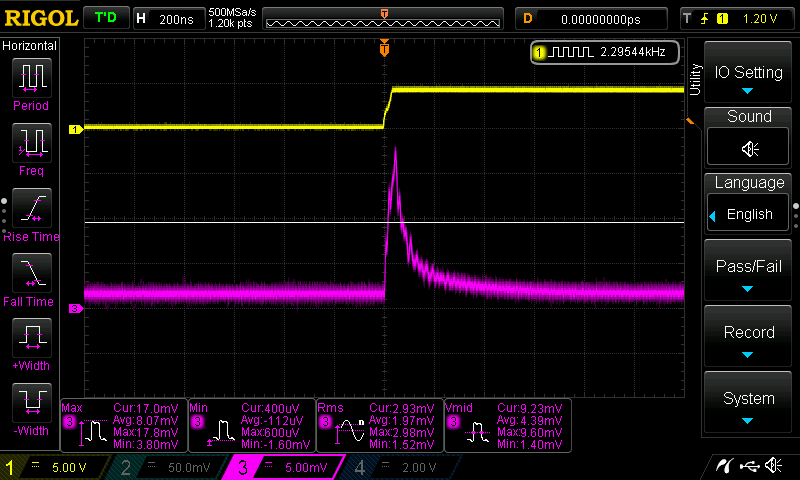
Task: Click the Max measurement readout box
Action: pos(123,423)
